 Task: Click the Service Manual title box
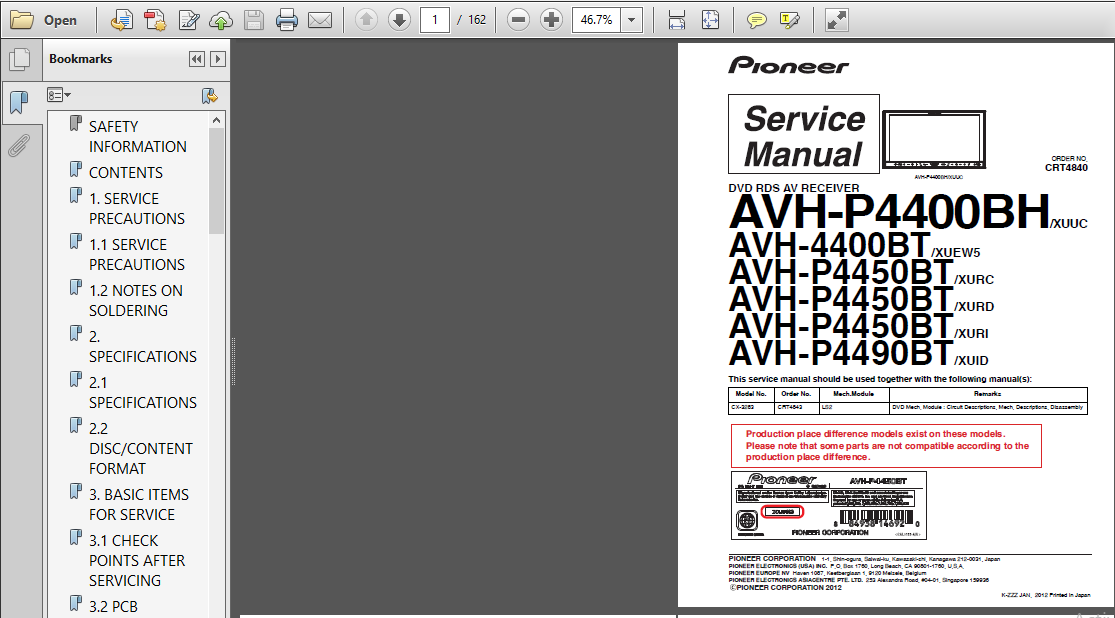click(x=804, y=134)
